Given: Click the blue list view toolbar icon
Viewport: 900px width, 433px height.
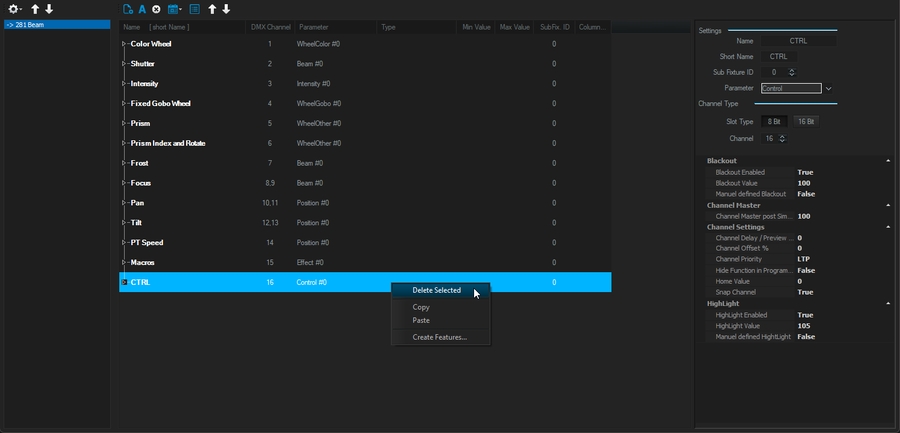Looking at the screenshot, I should tap(194, 9).
